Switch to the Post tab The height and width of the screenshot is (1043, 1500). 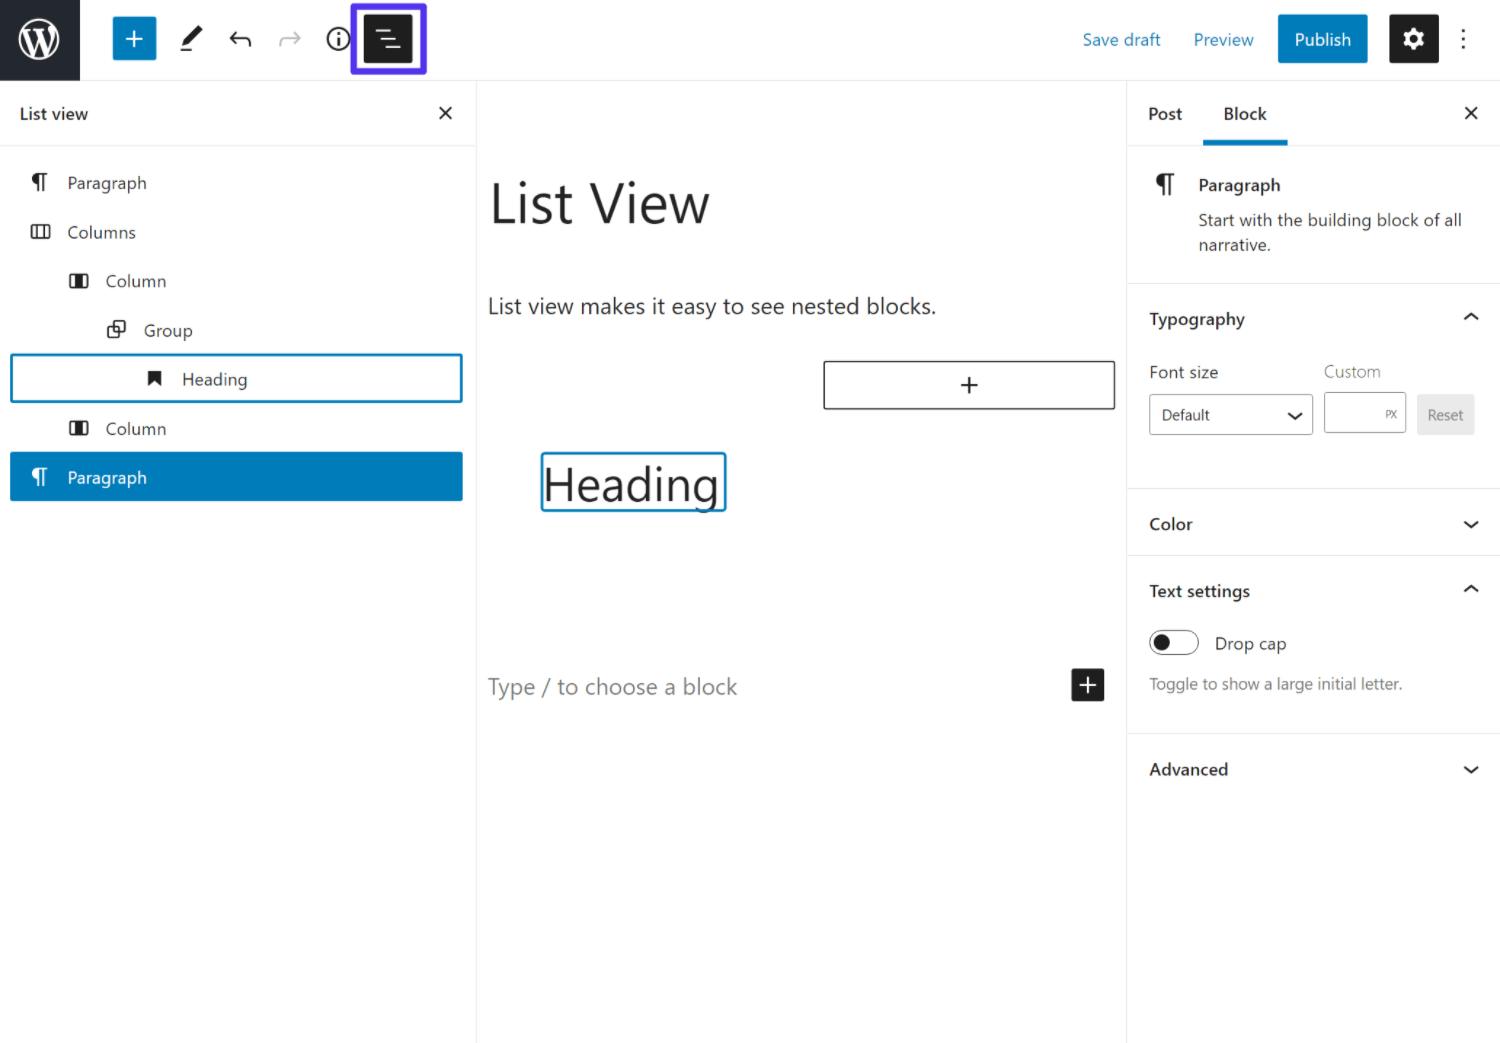1164,113
